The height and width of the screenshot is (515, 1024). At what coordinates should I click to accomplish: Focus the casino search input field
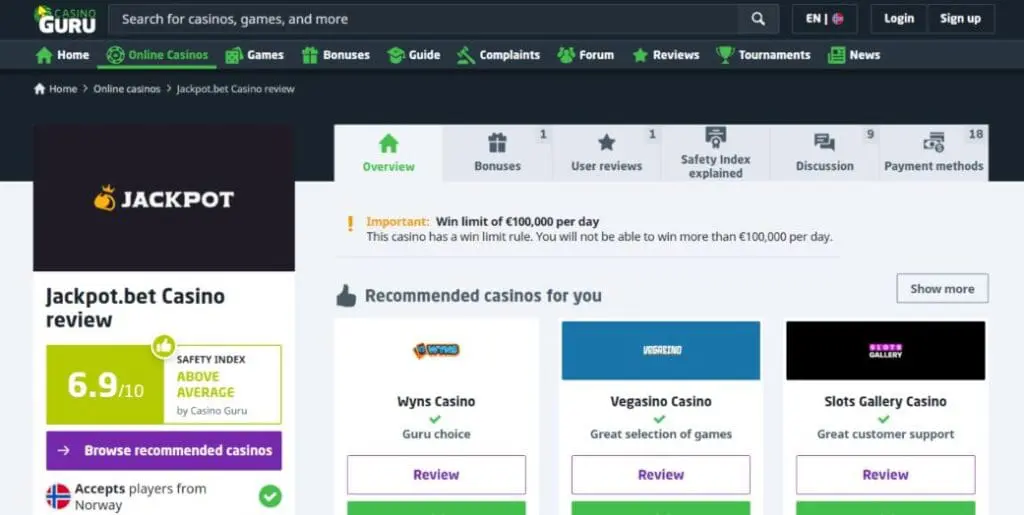coord(423,19)
